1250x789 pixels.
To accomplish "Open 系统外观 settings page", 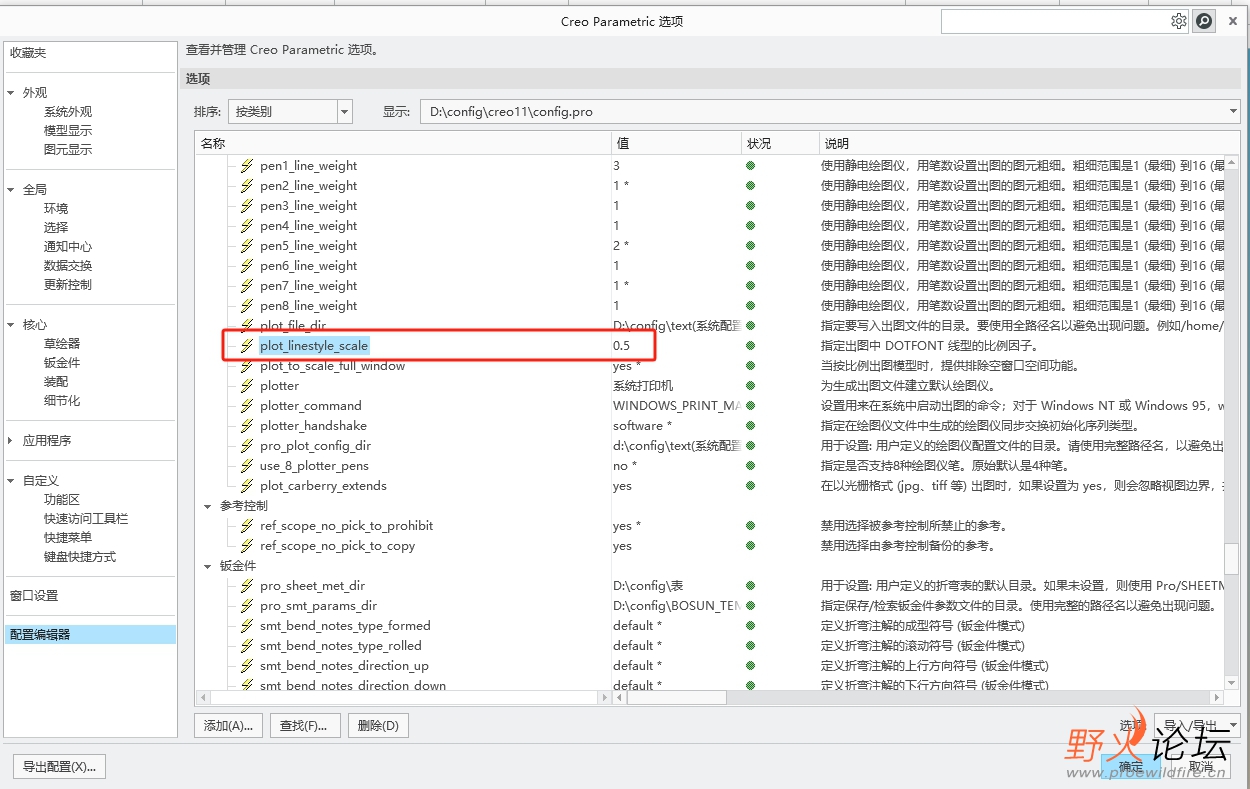I will click(68, 112).
